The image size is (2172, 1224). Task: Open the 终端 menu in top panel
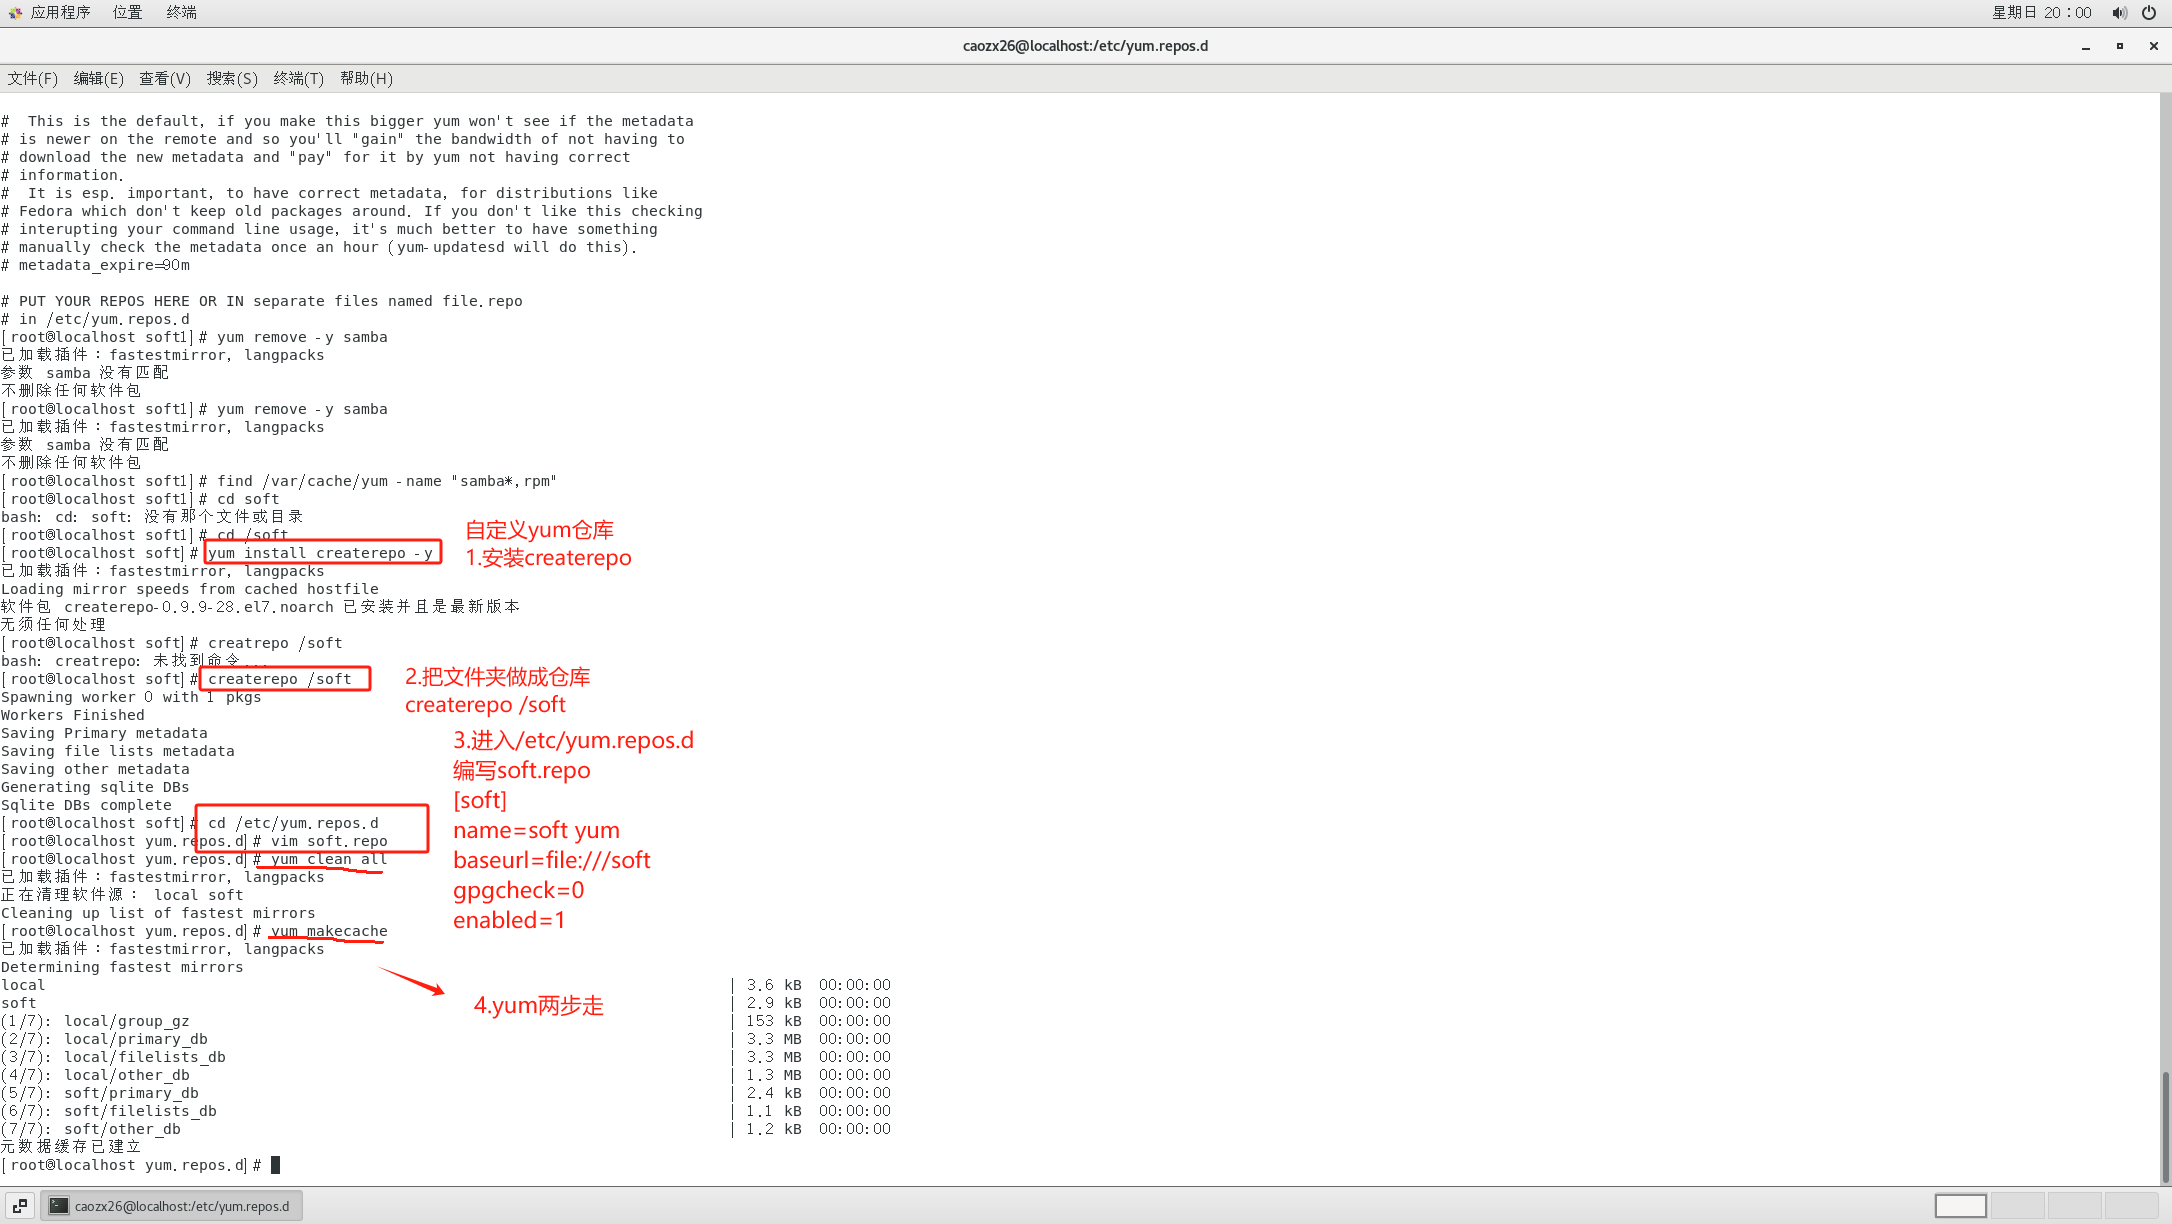pyautogui.click(x=181, y=12)
